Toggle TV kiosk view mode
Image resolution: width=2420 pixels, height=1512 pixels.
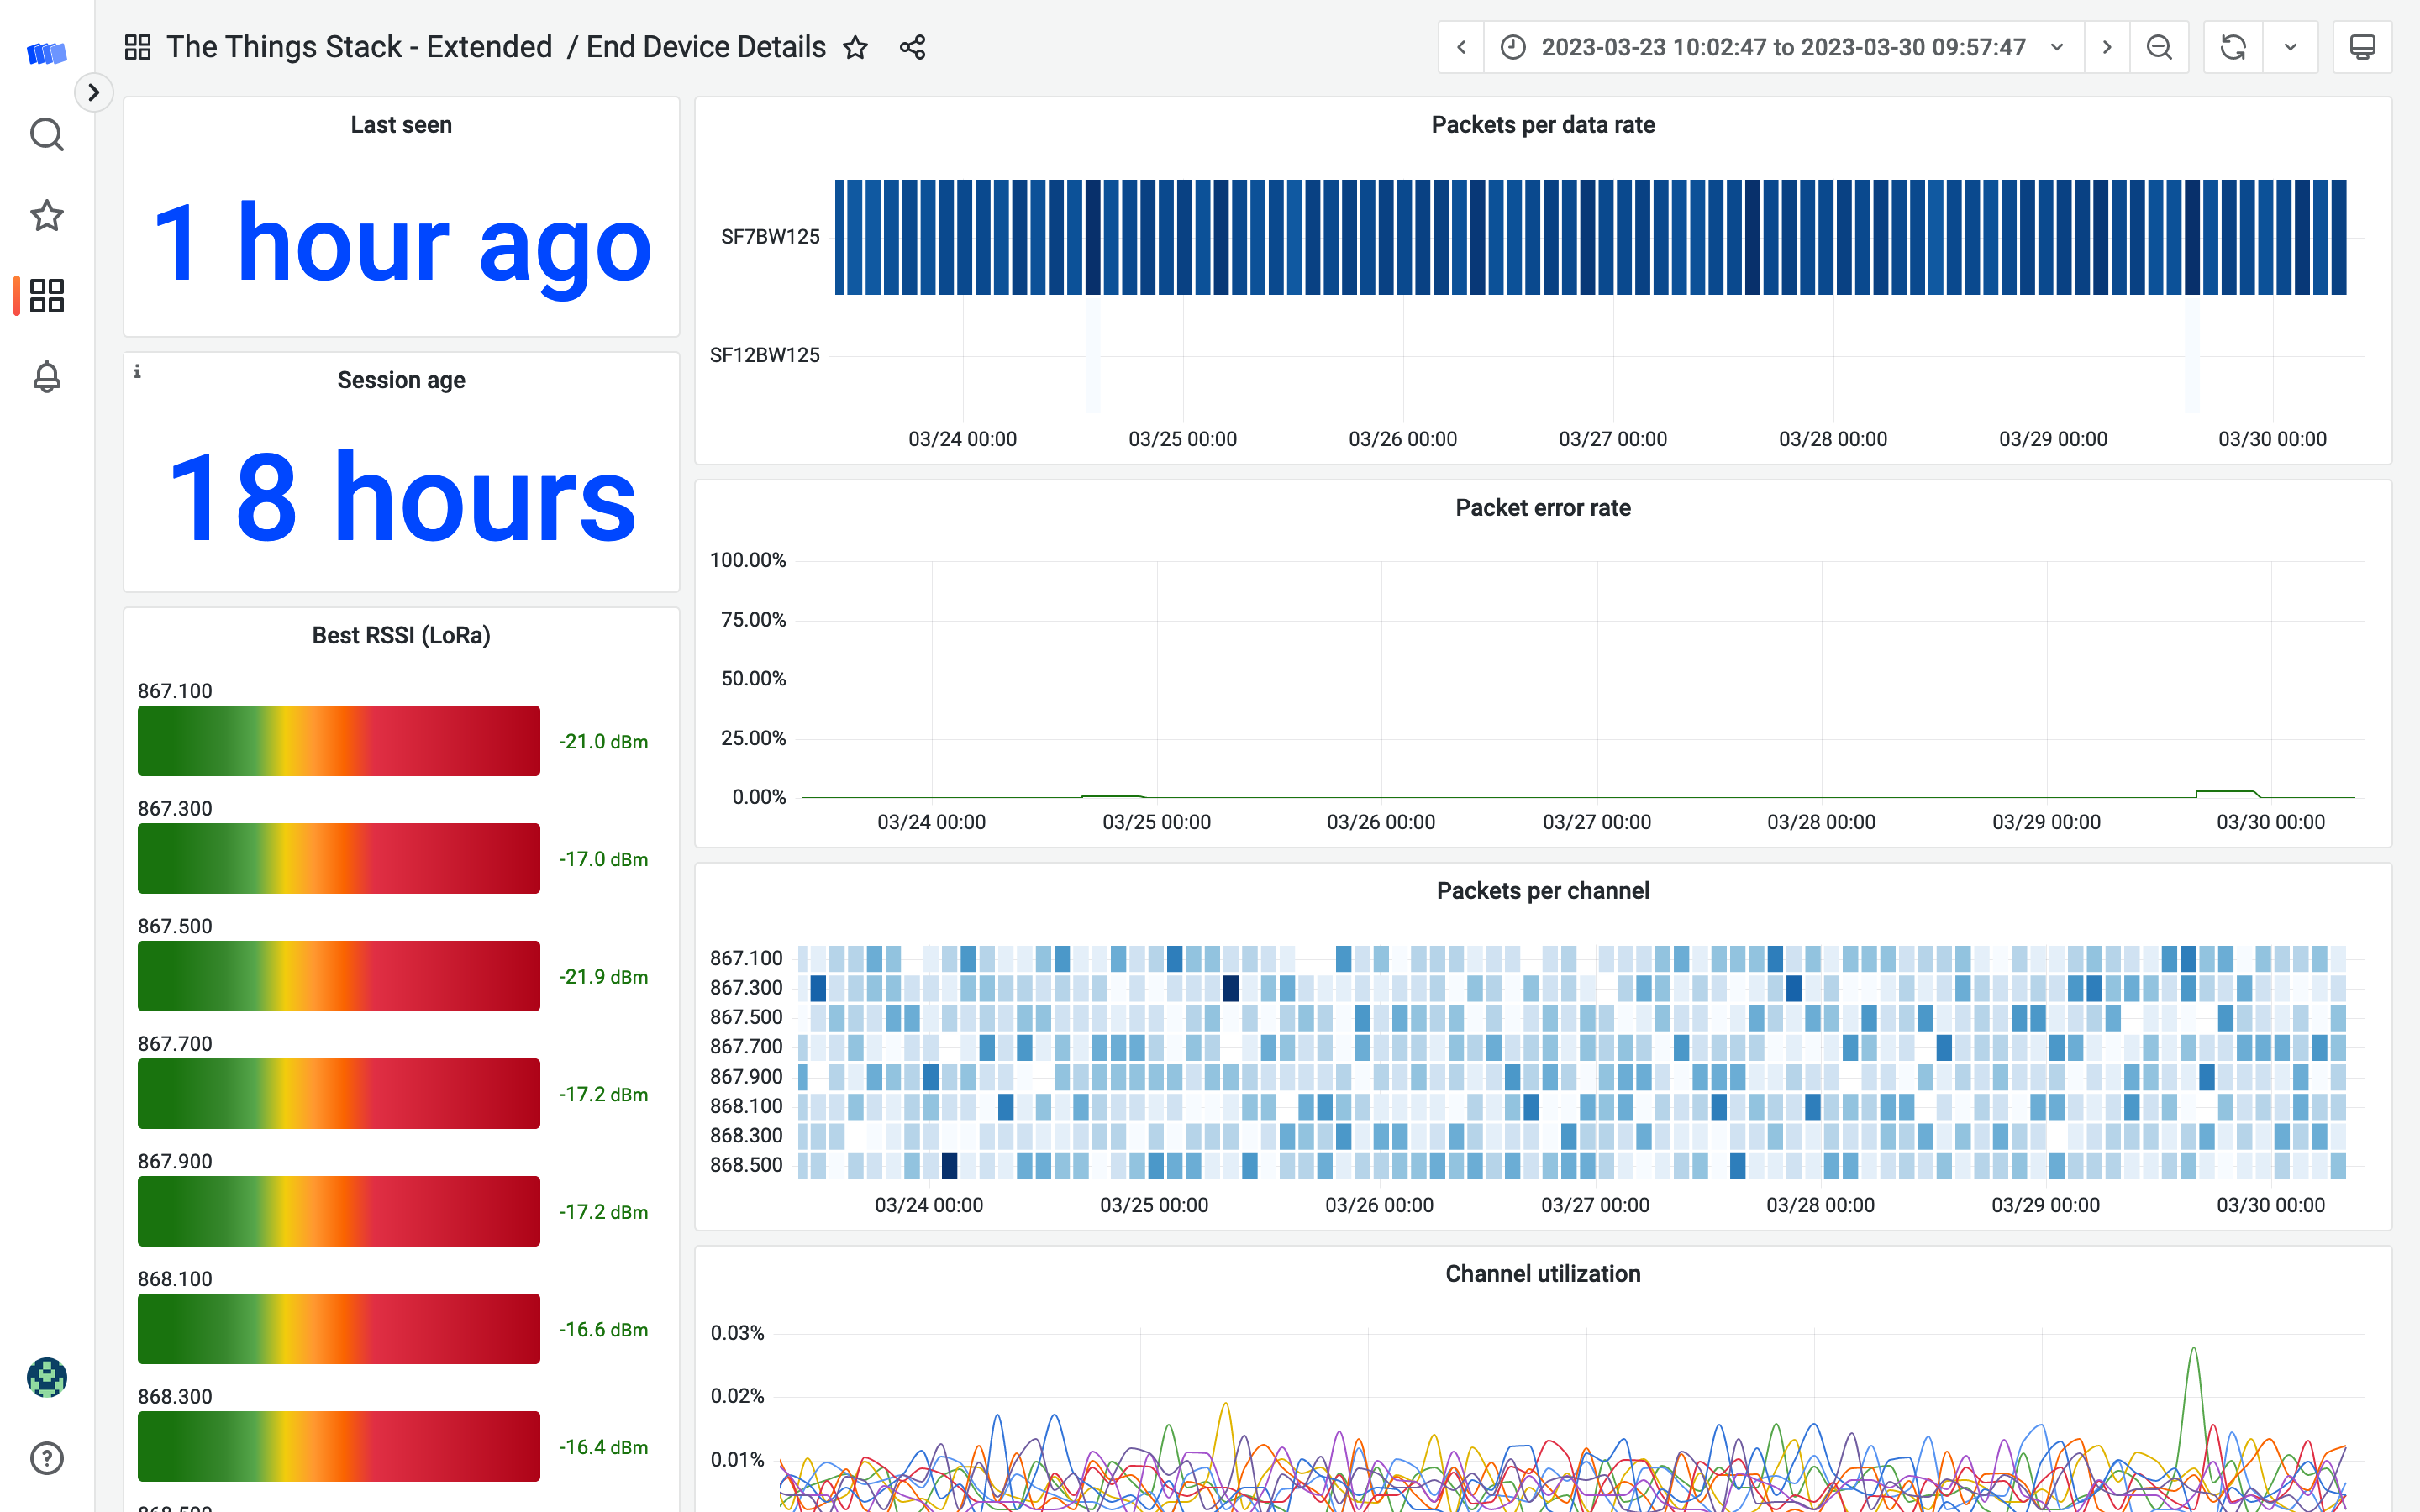pos(2362,47)
